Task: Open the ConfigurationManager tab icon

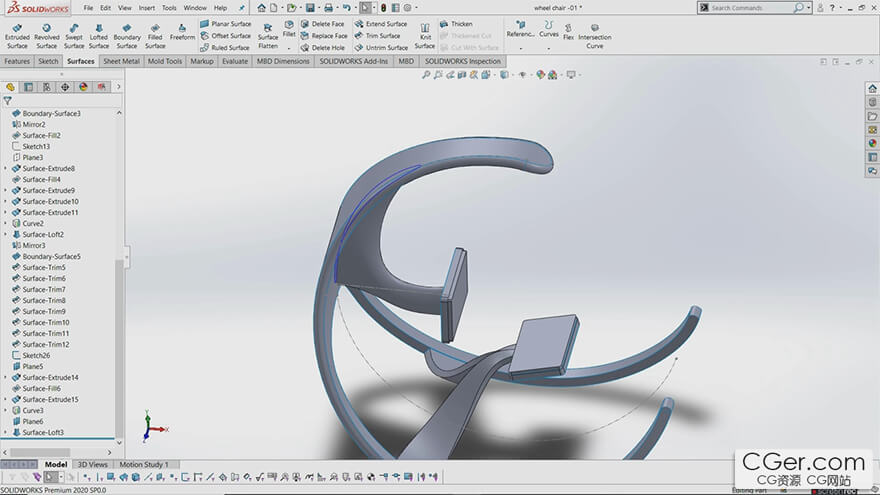Action: click(x=47, y=87)
